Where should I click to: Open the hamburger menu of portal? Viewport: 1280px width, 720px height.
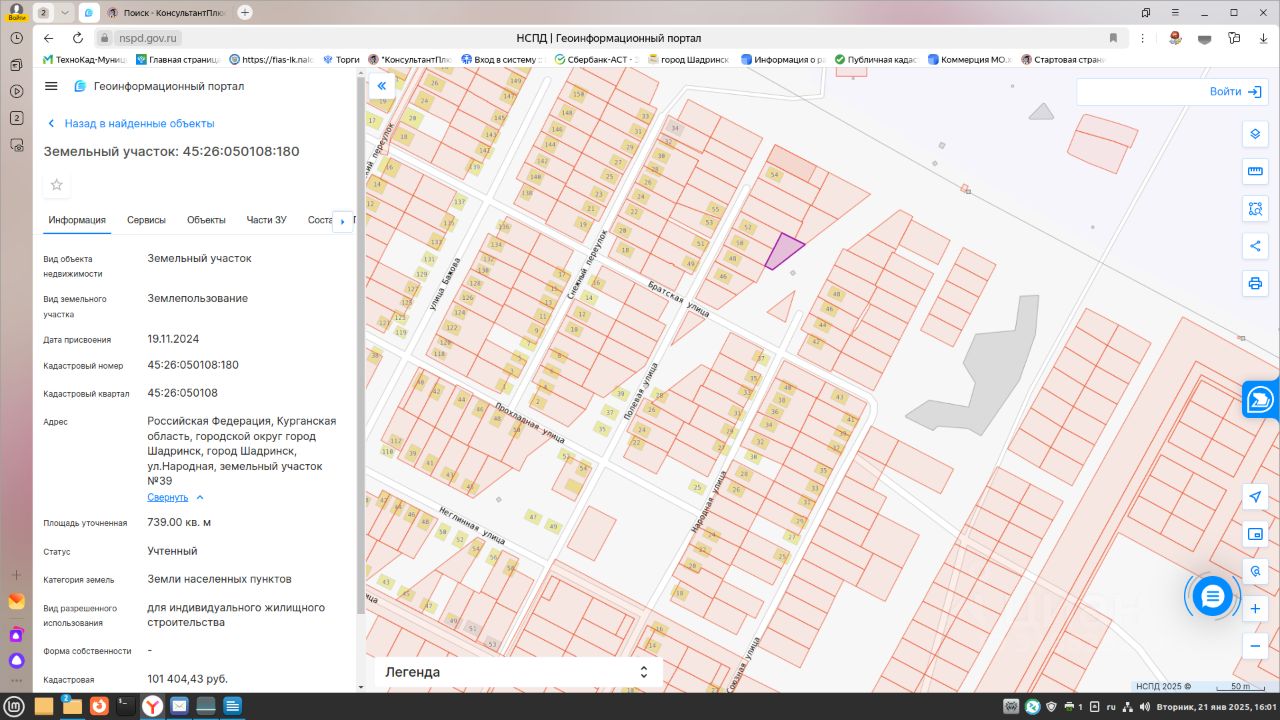tap(52, 86)
